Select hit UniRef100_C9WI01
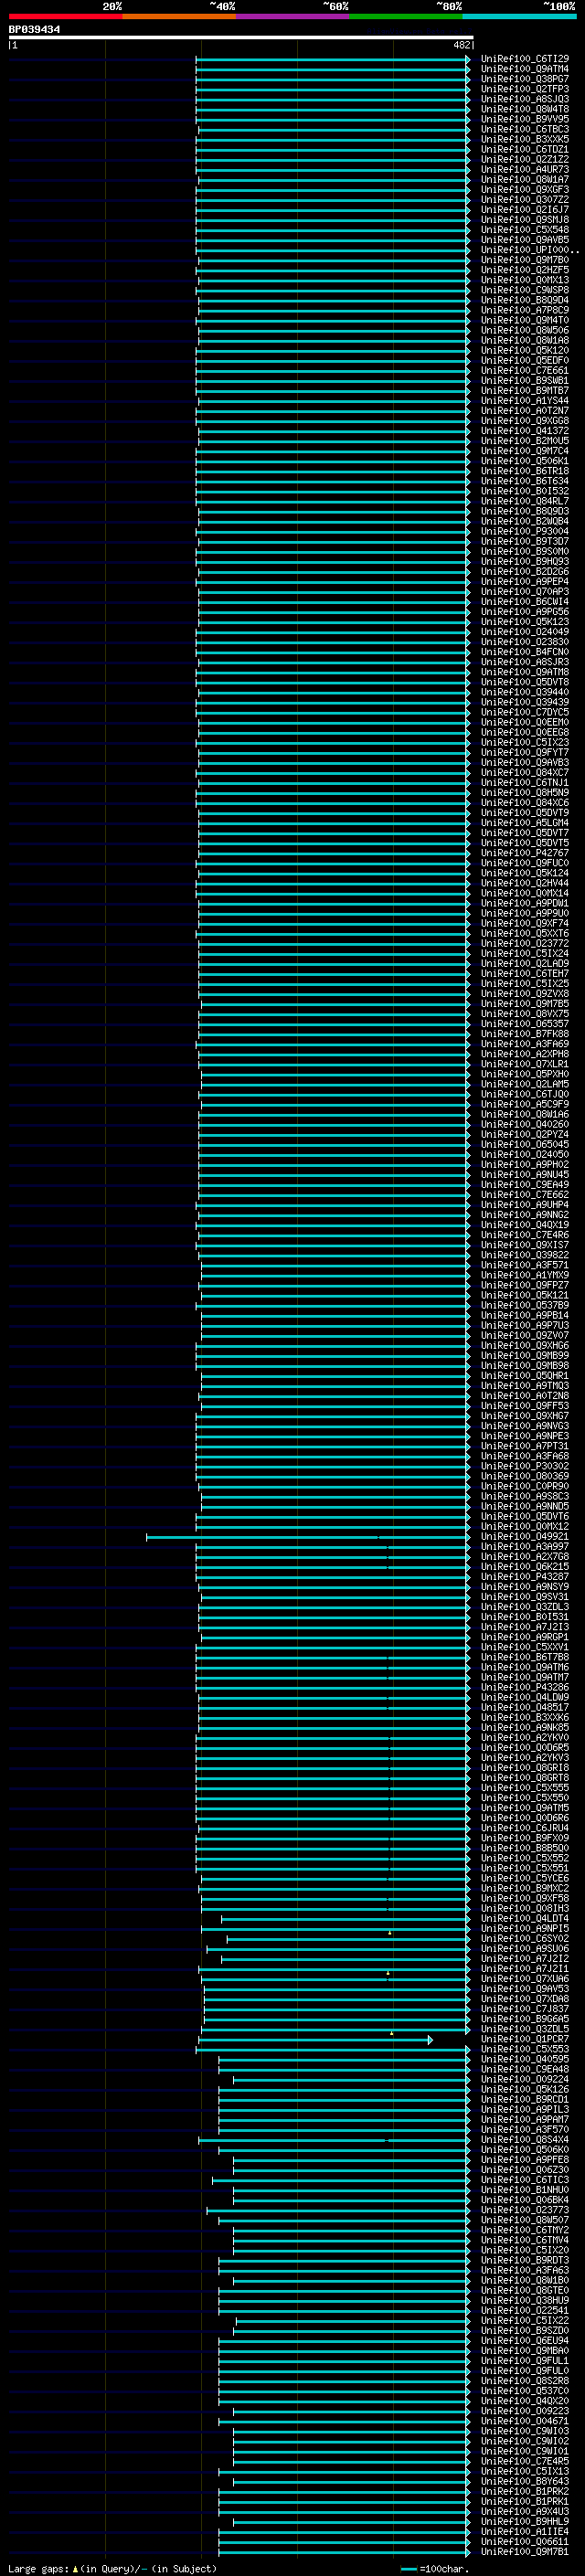The width and height of the screenshot is (585, 2576). [x=525, y=2452]
